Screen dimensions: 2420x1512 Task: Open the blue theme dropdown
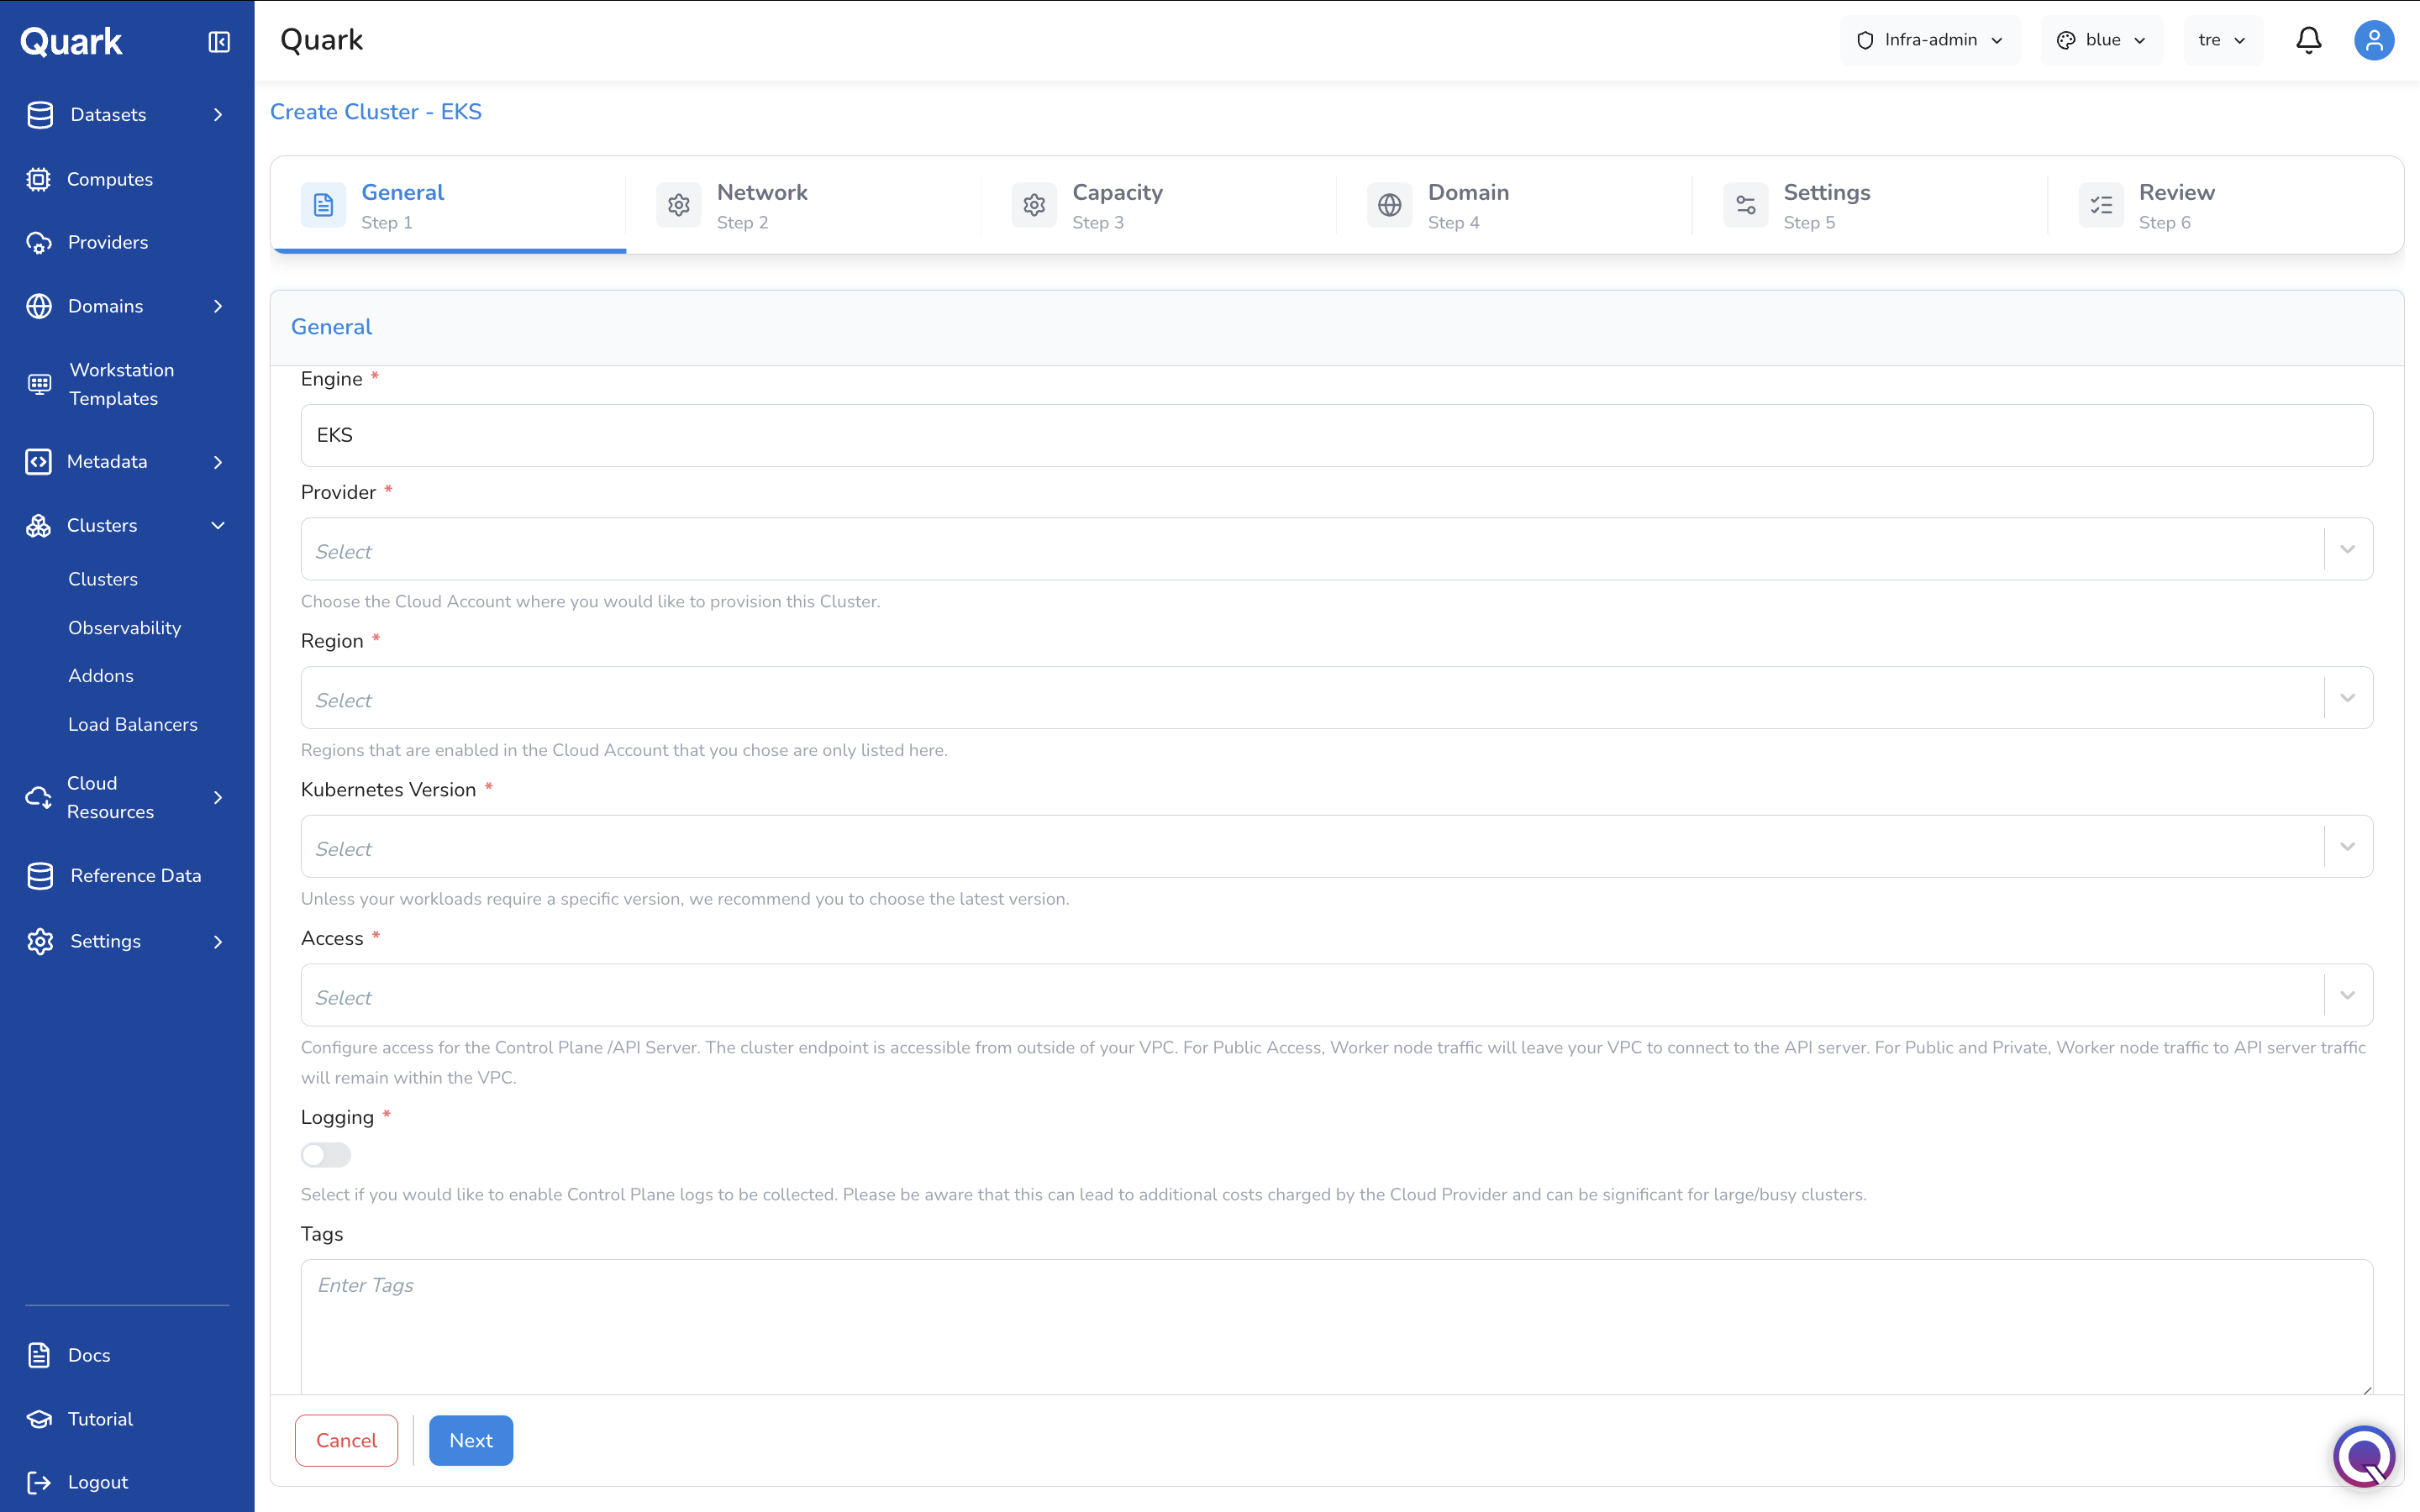point(2102,40)
